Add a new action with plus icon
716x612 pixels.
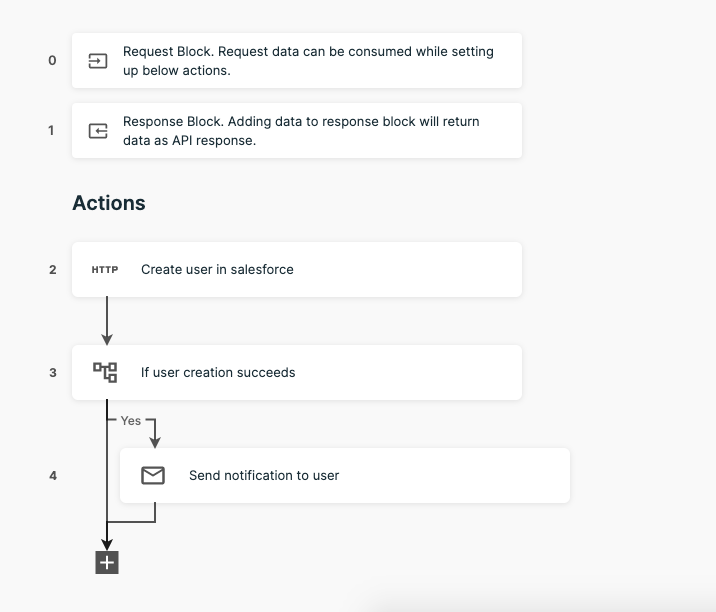107,563
